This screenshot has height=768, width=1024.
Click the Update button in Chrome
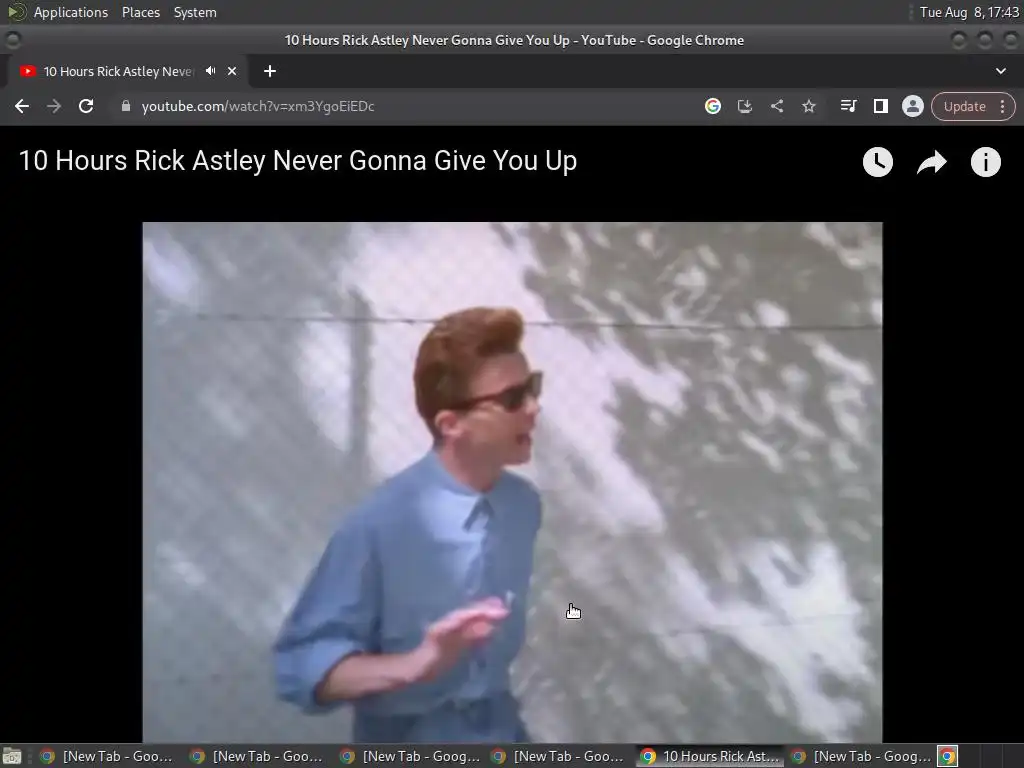[x=964, y=106]
